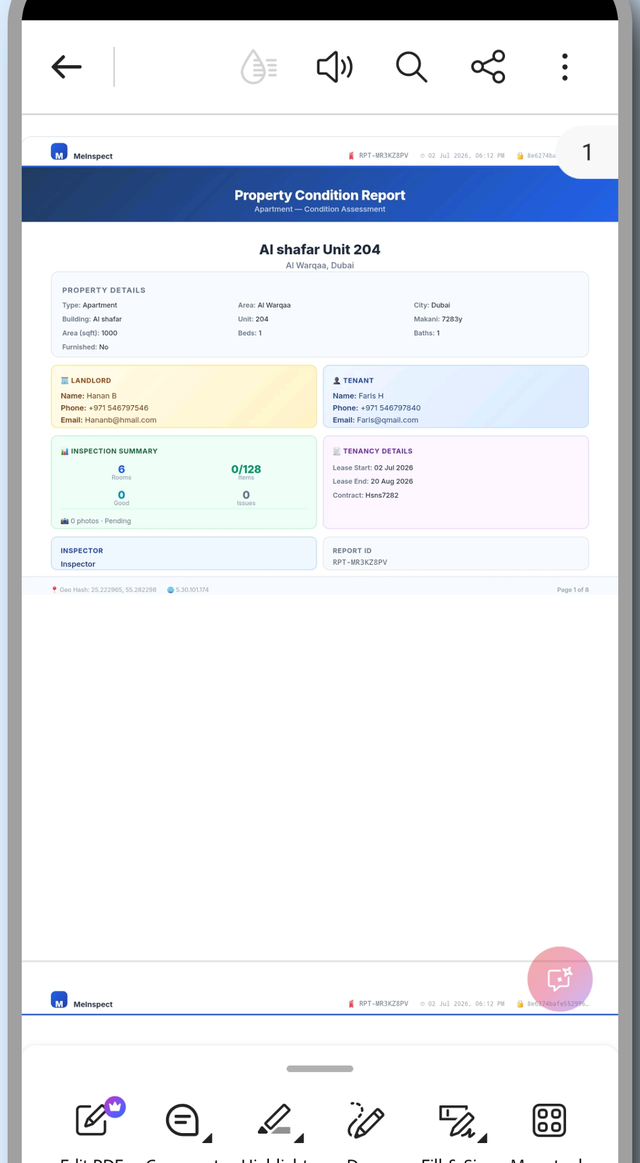Click Furnished: No field
The height and width of the screenshot is (1163, 640).
pos(85,347)
